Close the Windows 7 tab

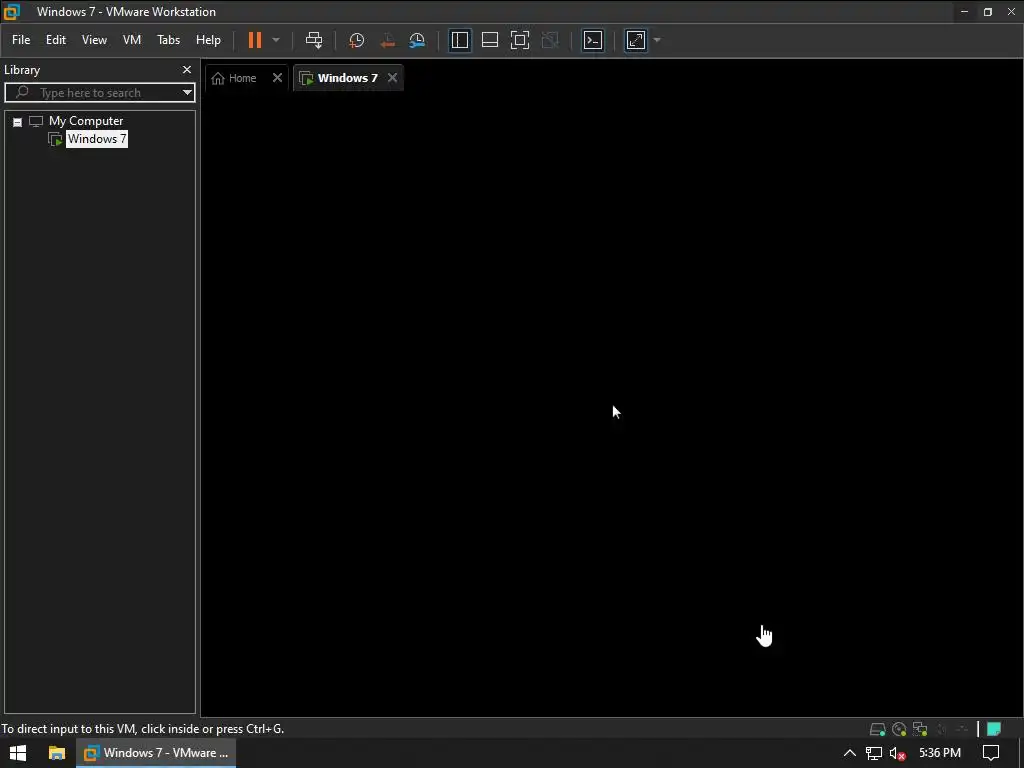click(392, 78)
